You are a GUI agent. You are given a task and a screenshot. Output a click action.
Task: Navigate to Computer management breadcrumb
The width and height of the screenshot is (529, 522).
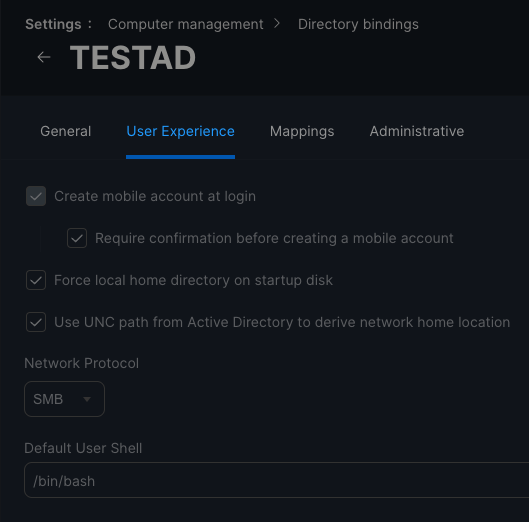[x=186, y=24]
